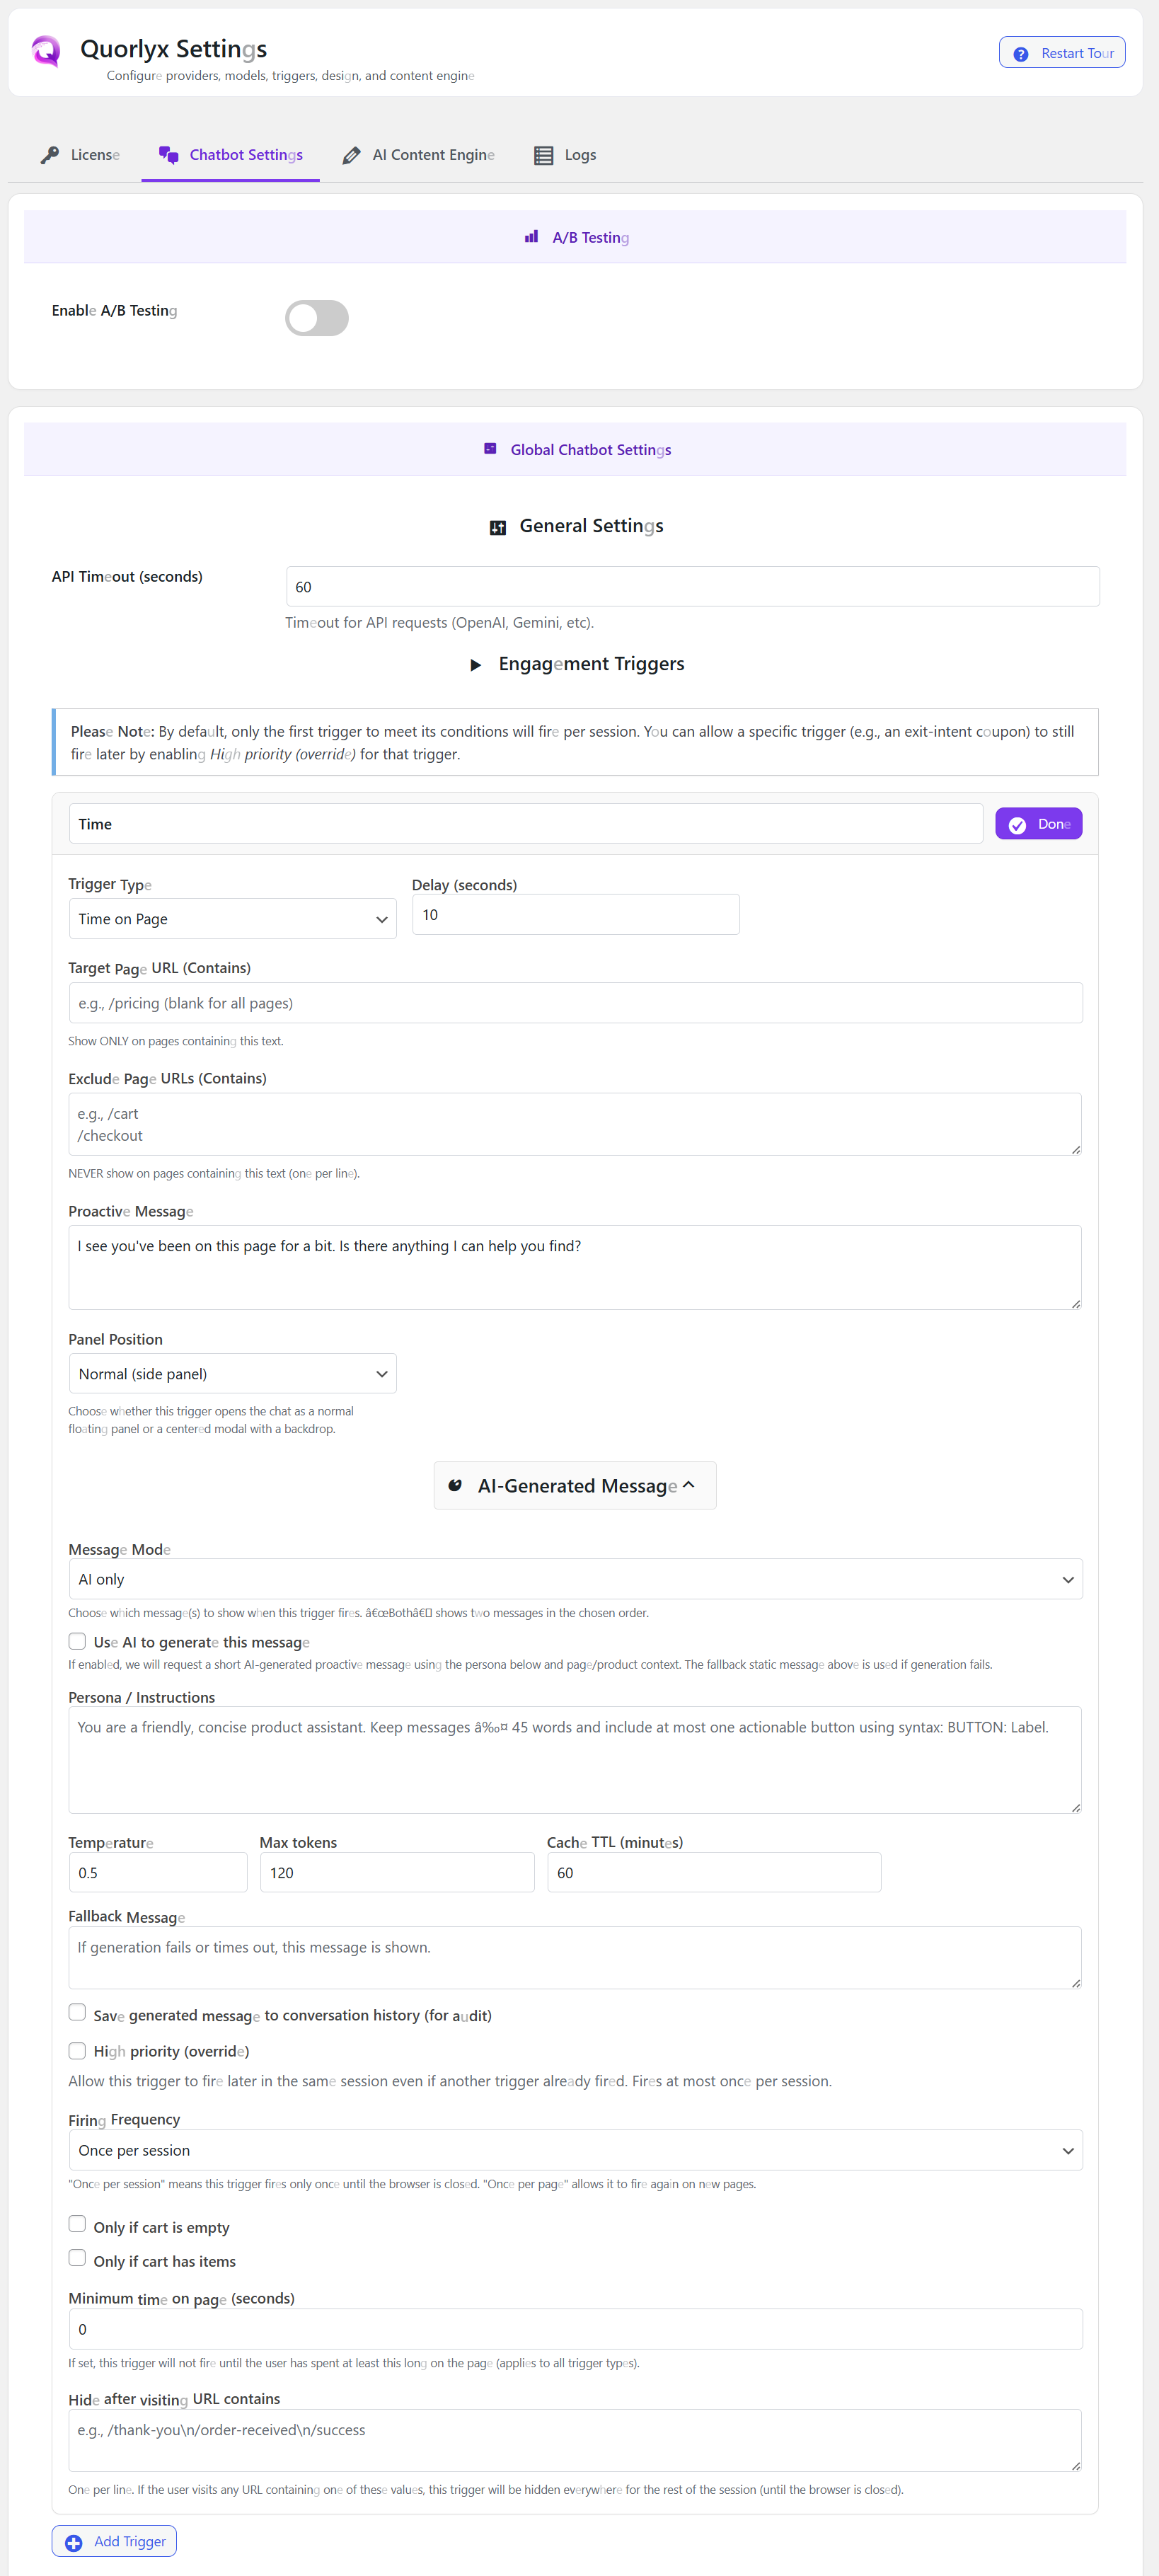Click the AI-Generated Message sparkle icon
This screenshot has width=1159, height=2576.
pyautogui.click(x=457, y=1486)
